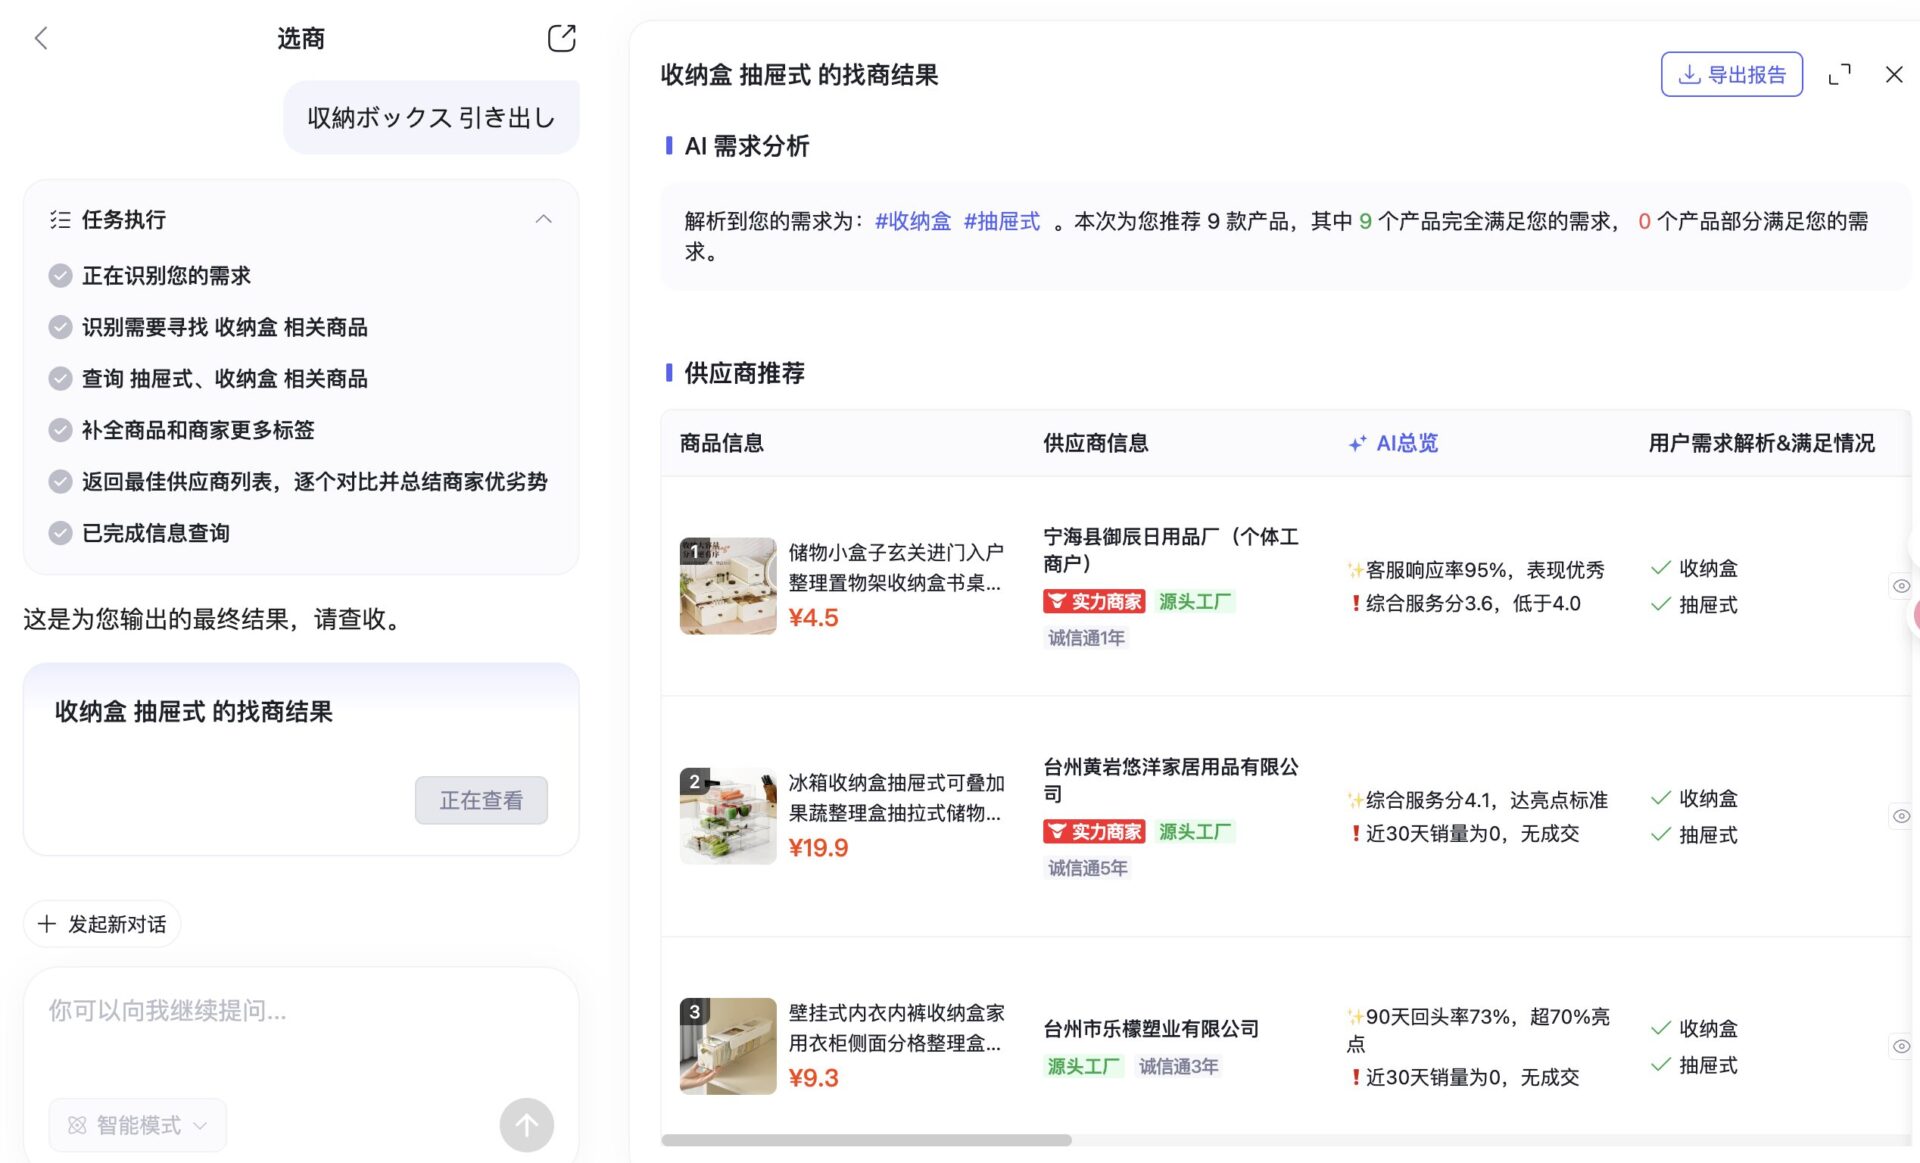Open the #抽屉式 hashtag link
The height and width of the screenshot is (1163, 1920).
point(1001,221)
